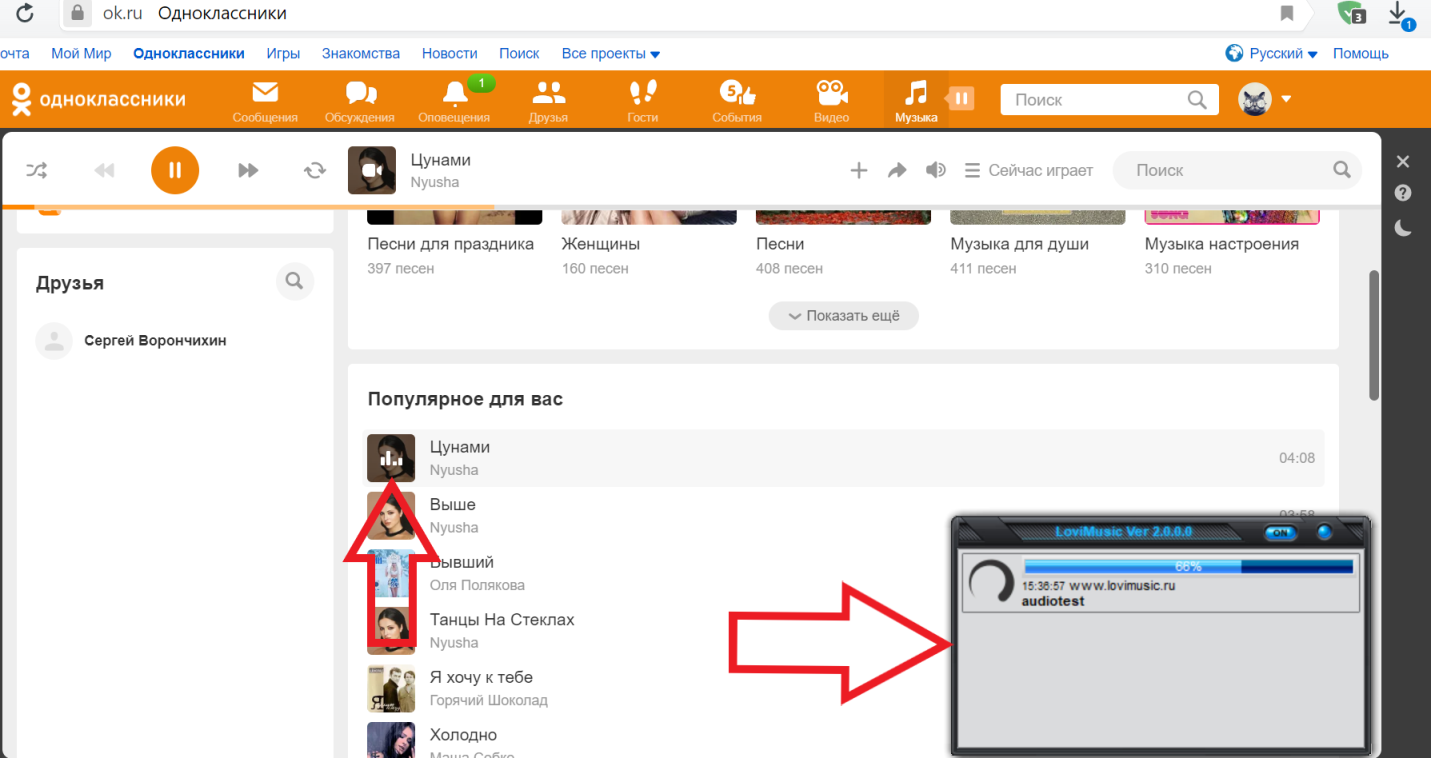Select the Одноклассники portal link
Image resolution: width=1431 pixels, height=758 pixels.
(x=189, y=54)
